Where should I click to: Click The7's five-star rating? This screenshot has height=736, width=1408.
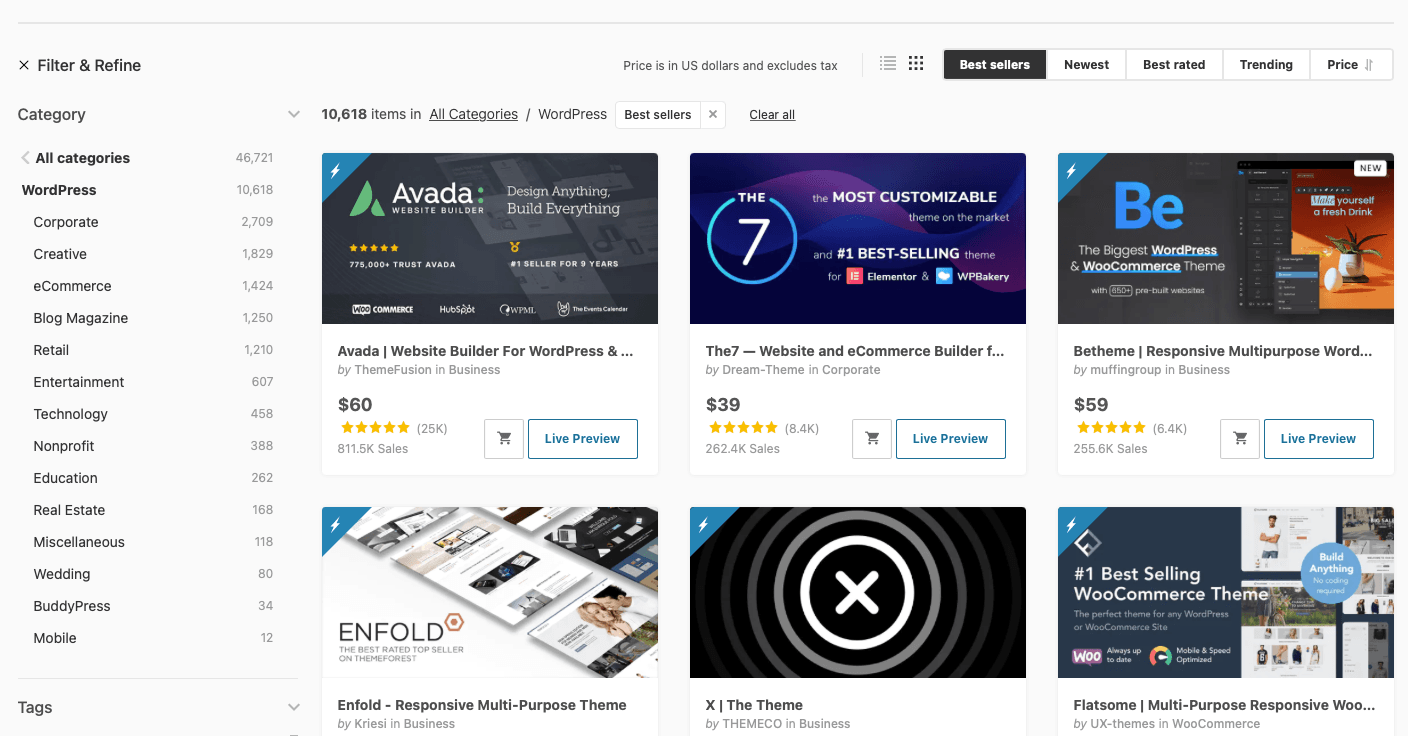pos(743,428)
